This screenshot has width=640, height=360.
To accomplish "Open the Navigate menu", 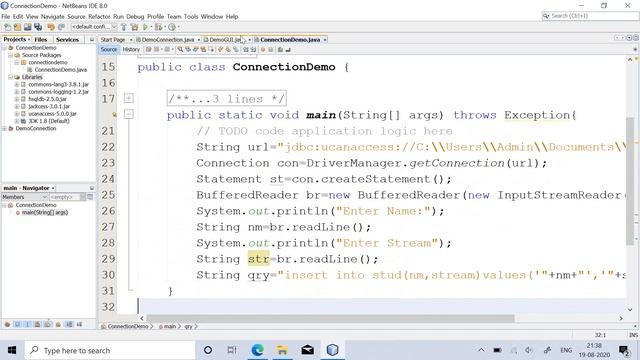I will pos(53,17).
